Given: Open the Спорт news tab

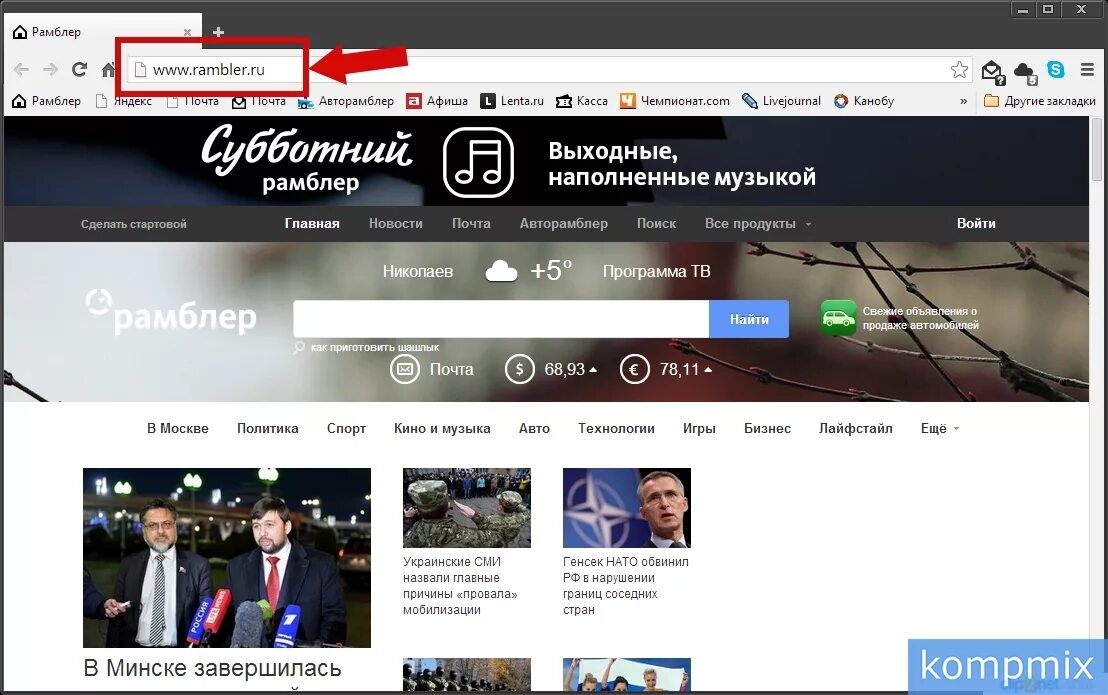Looking at the screenshot, I should coord(346,428).
